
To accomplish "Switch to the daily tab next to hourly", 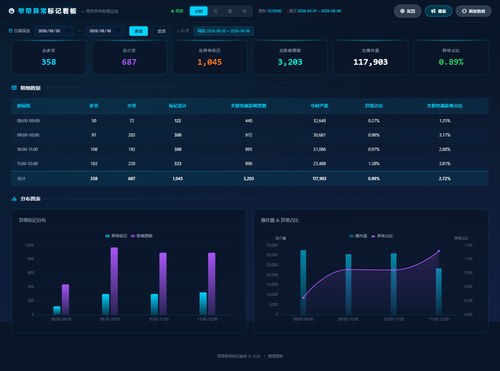I will 215,11.
